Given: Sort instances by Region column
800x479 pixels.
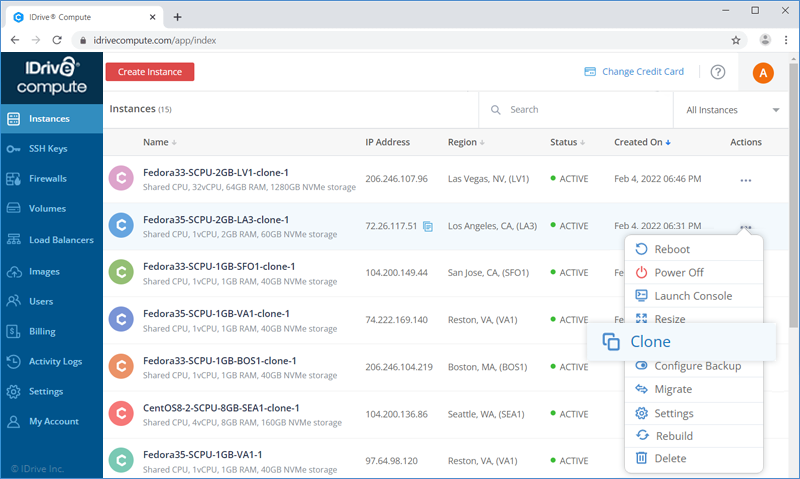Looking at the screenshot, I should tap(466, 142).
